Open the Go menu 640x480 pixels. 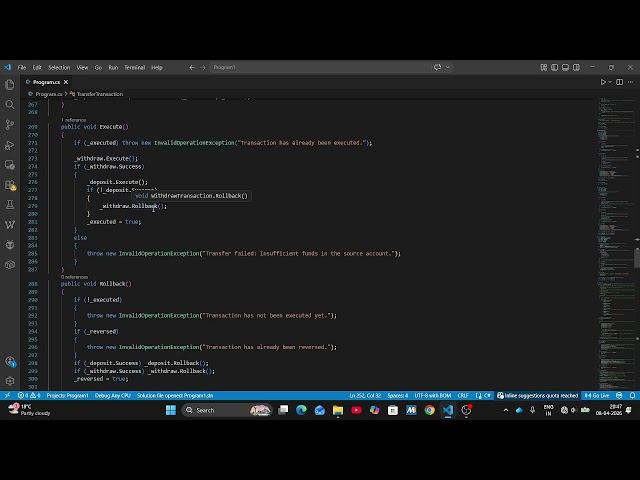pos(98,67)
